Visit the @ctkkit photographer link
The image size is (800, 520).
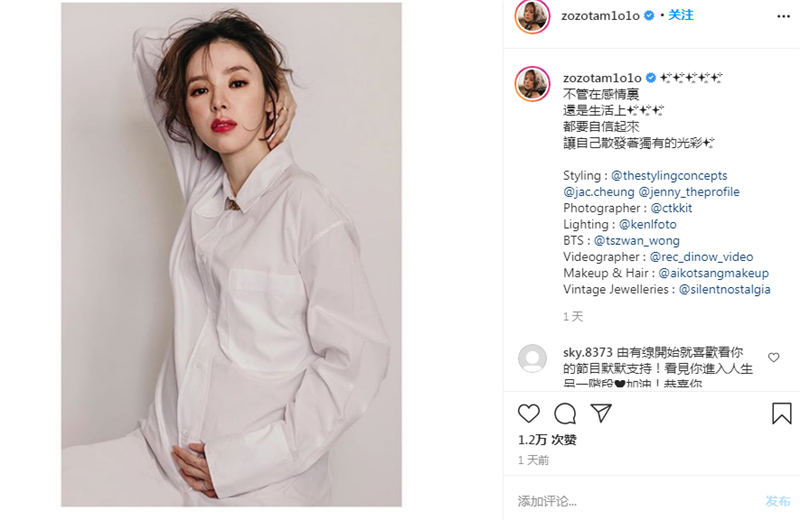tap(671, 208)
